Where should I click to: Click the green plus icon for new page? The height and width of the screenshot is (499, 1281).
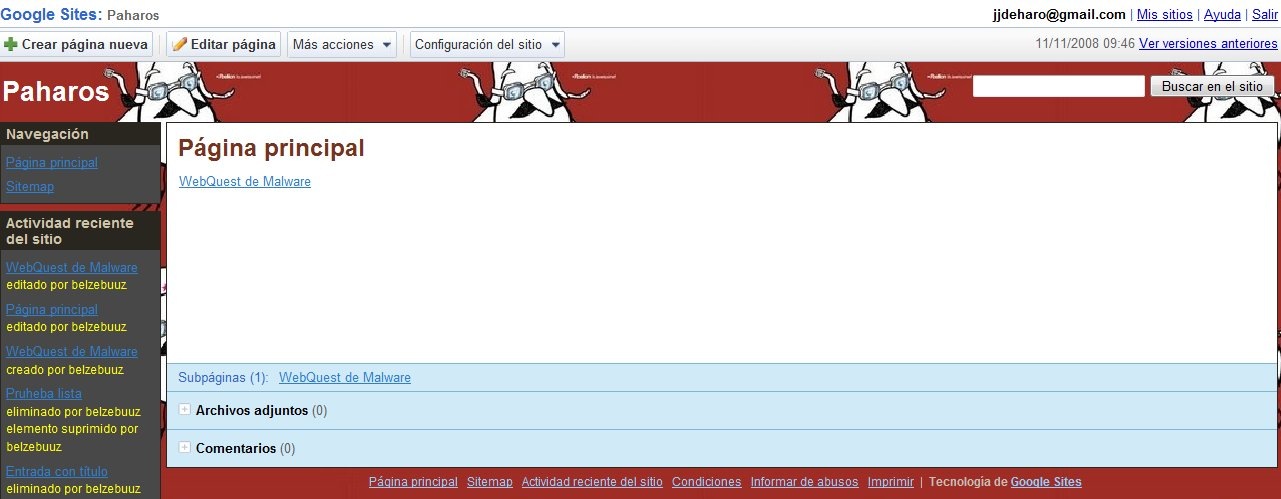(11, 45)
